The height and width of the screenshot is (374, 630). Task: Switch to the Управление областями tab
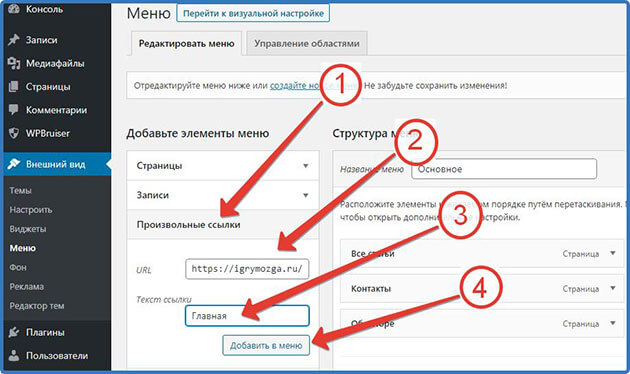(x=307, y=43)
